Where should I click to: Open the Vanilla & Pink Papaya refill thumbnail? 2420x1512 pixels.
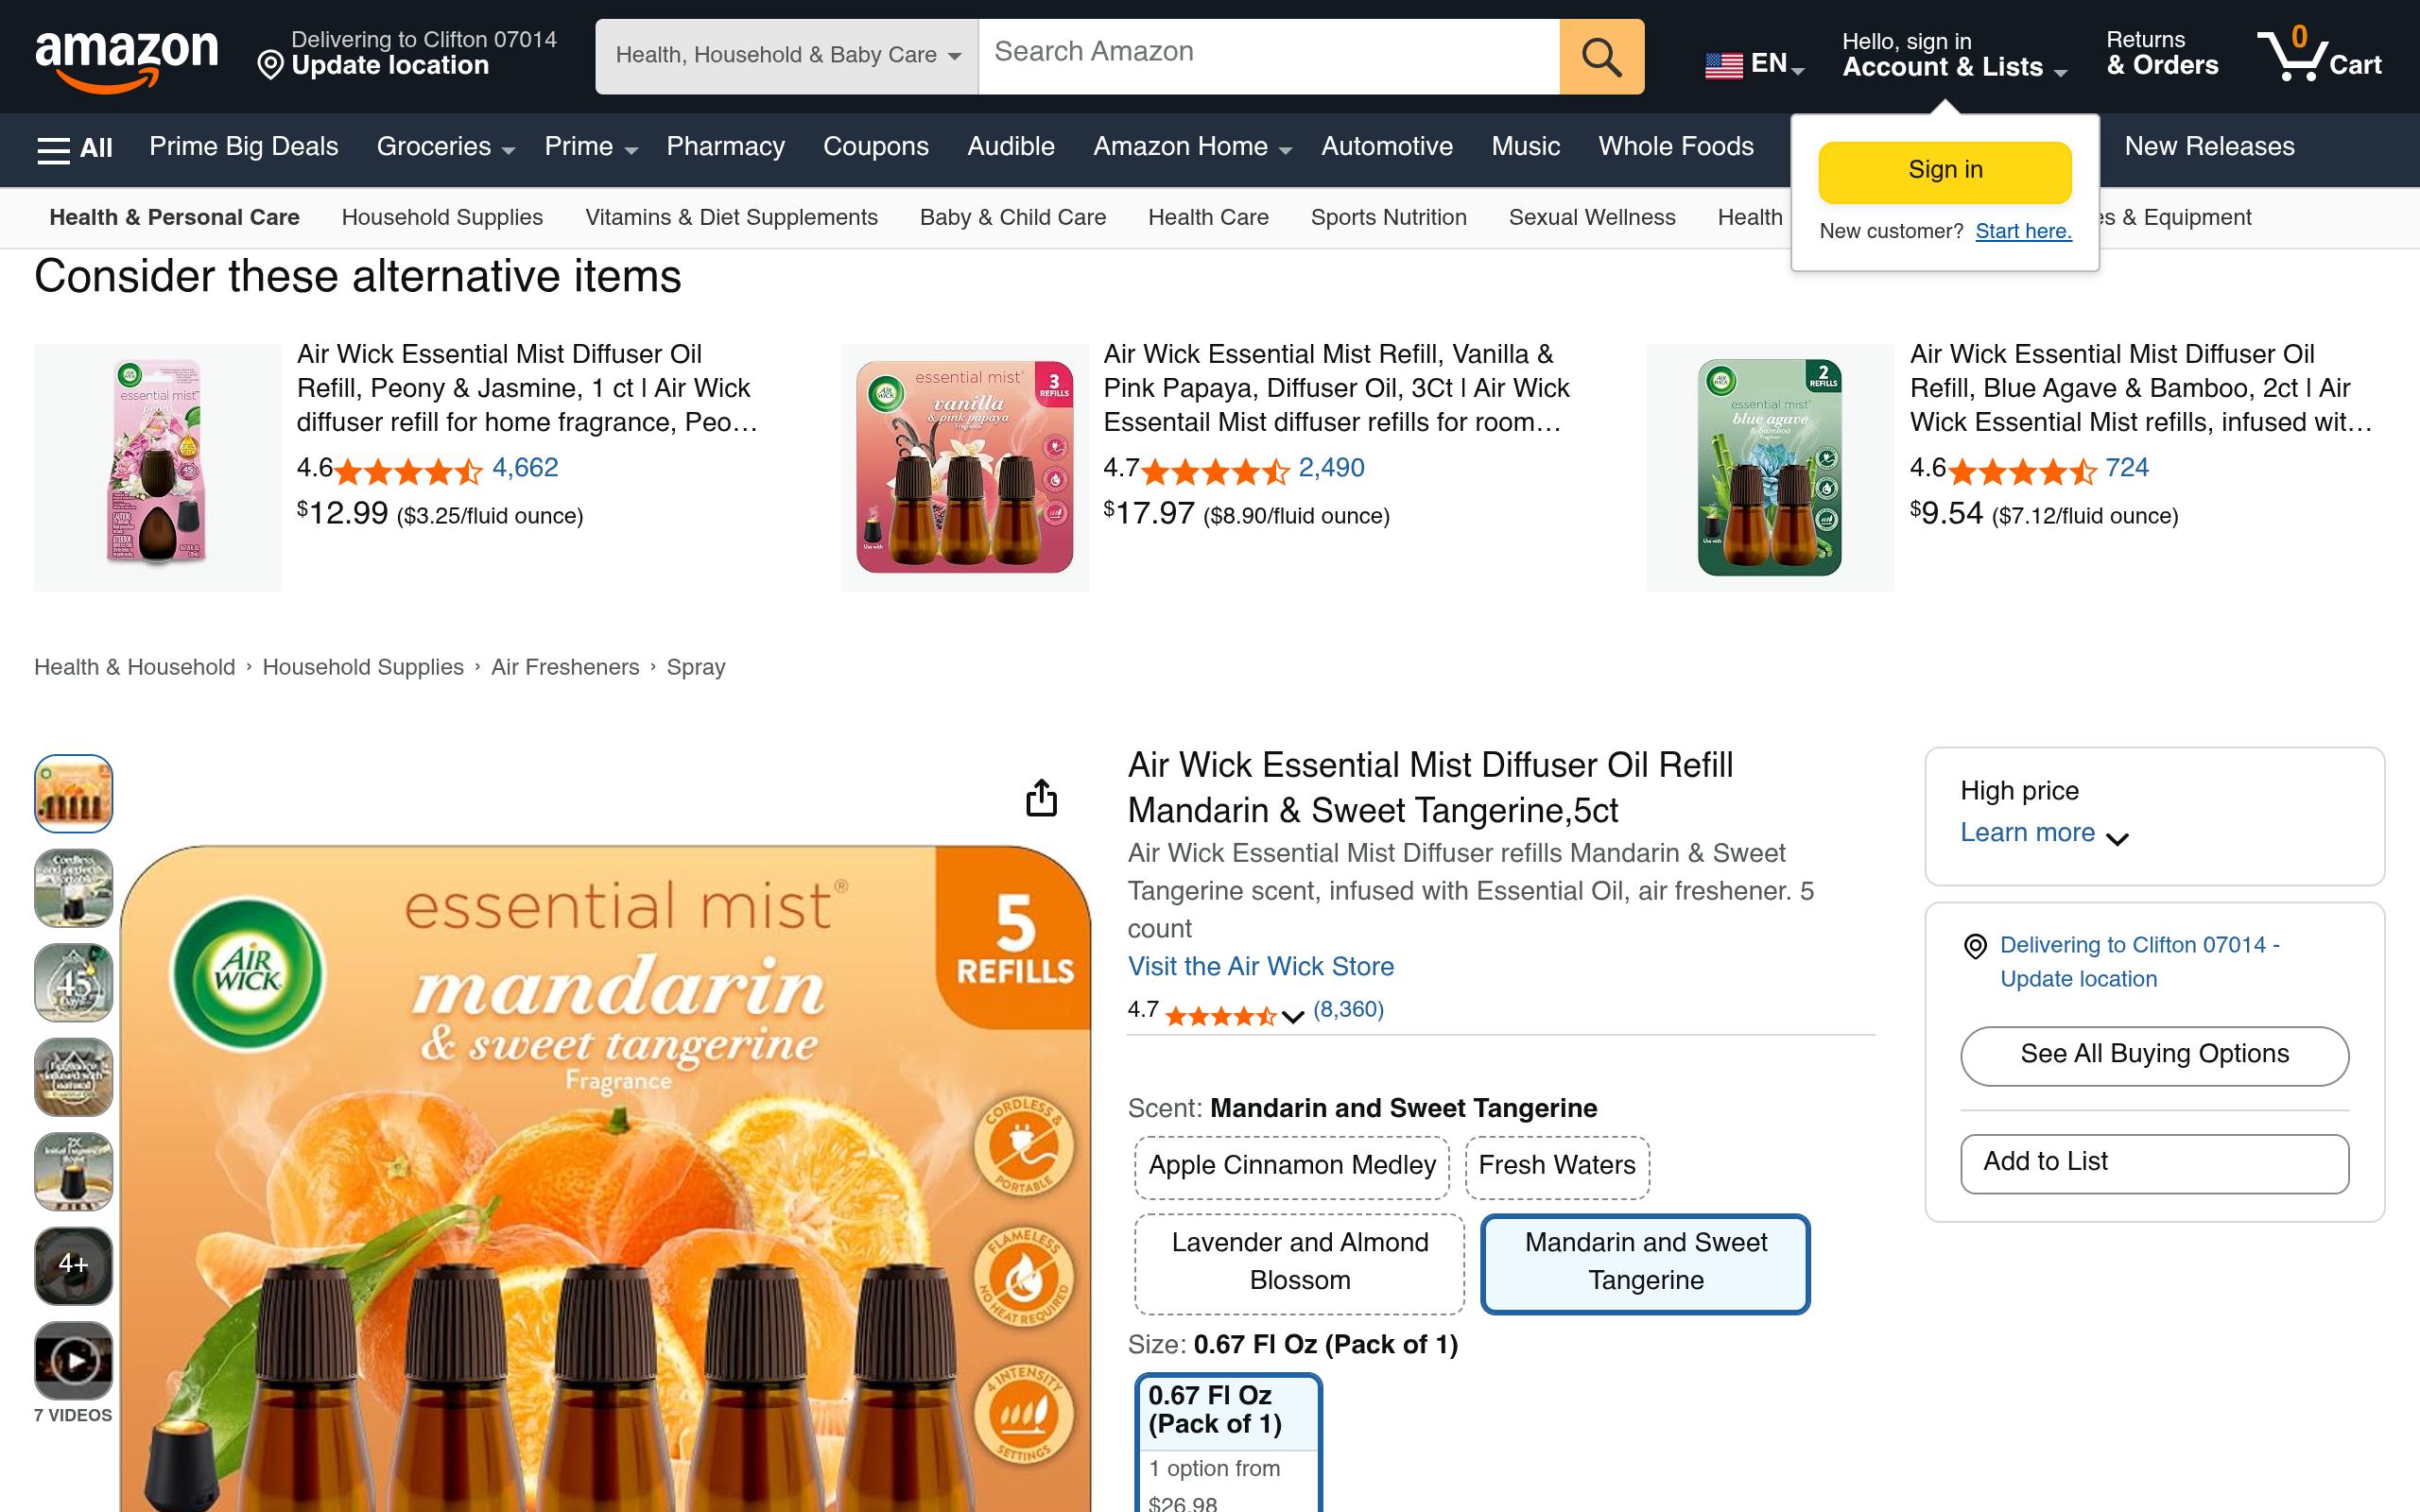click(x=964, y=467)
